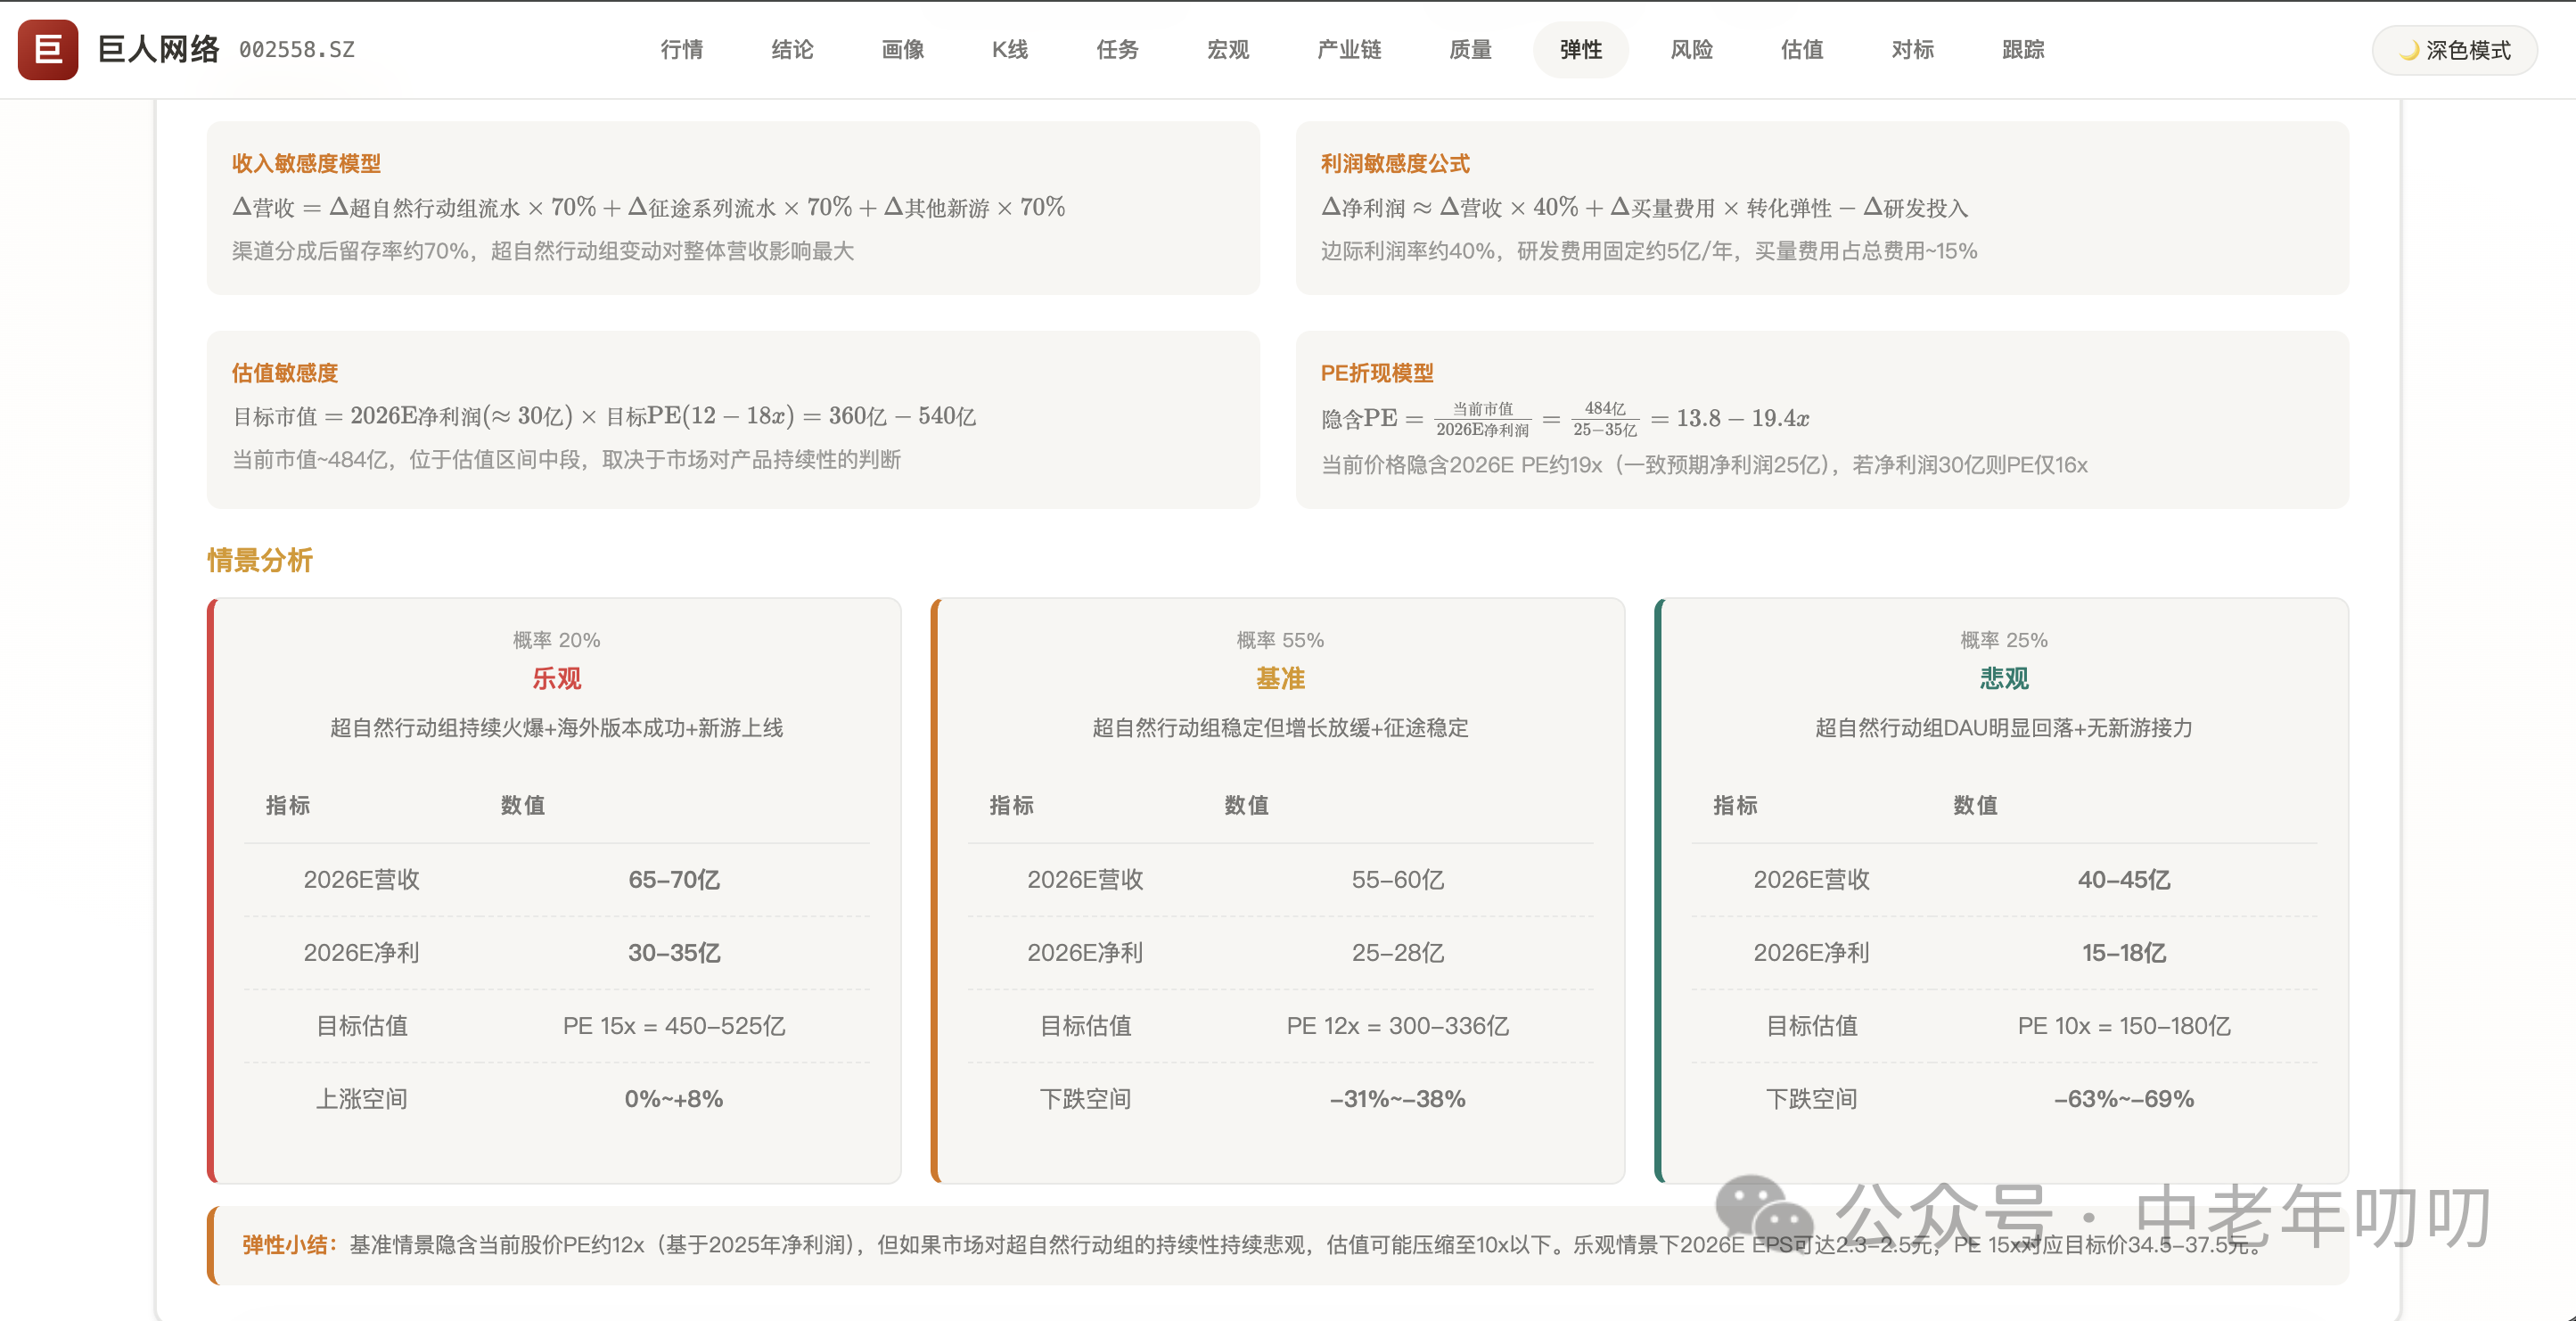Click the 情景分析 section heading
Image resolution: width=2576 pixels, height=1321 pixels.
(x=260, y=560)
